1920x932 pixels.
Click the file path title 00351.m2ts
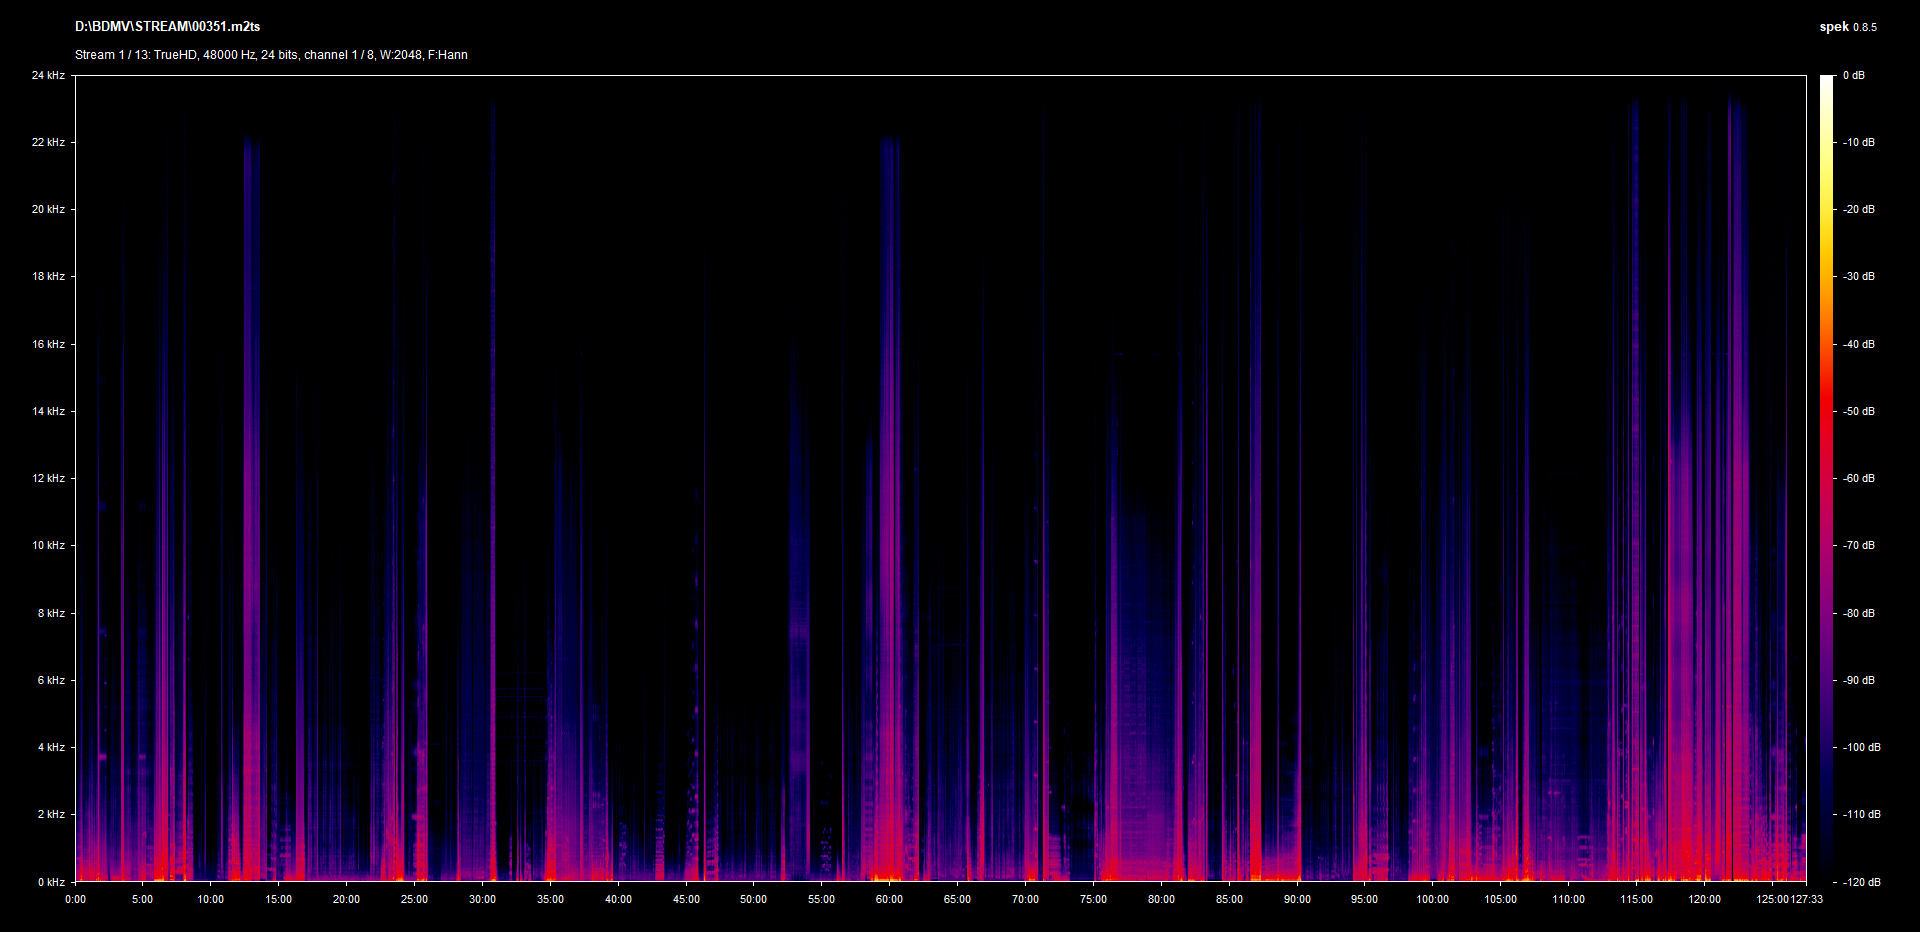167,27
